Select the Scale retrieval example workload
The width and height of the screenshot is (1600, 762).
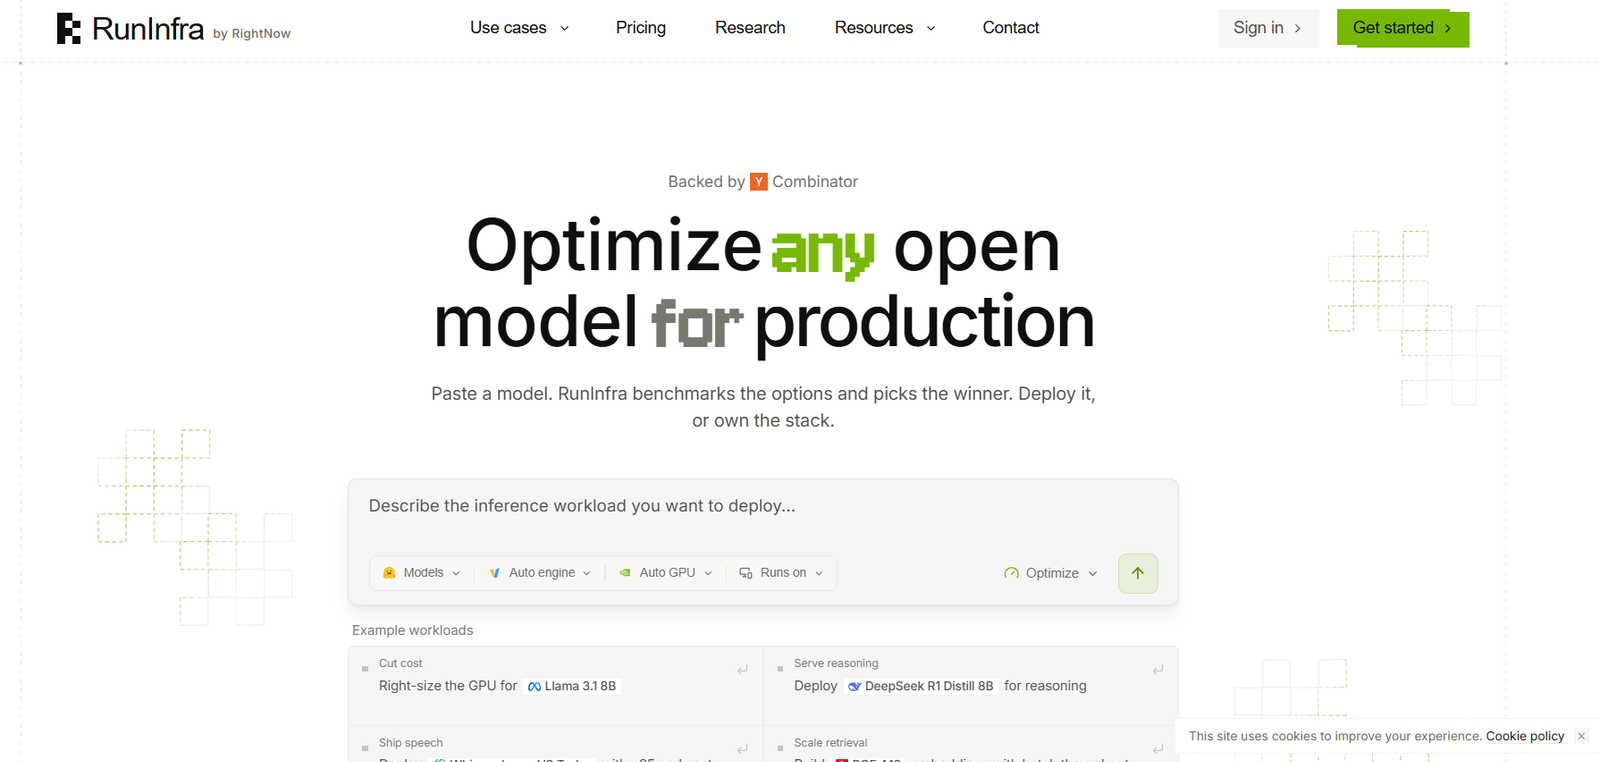coord(971,745)
